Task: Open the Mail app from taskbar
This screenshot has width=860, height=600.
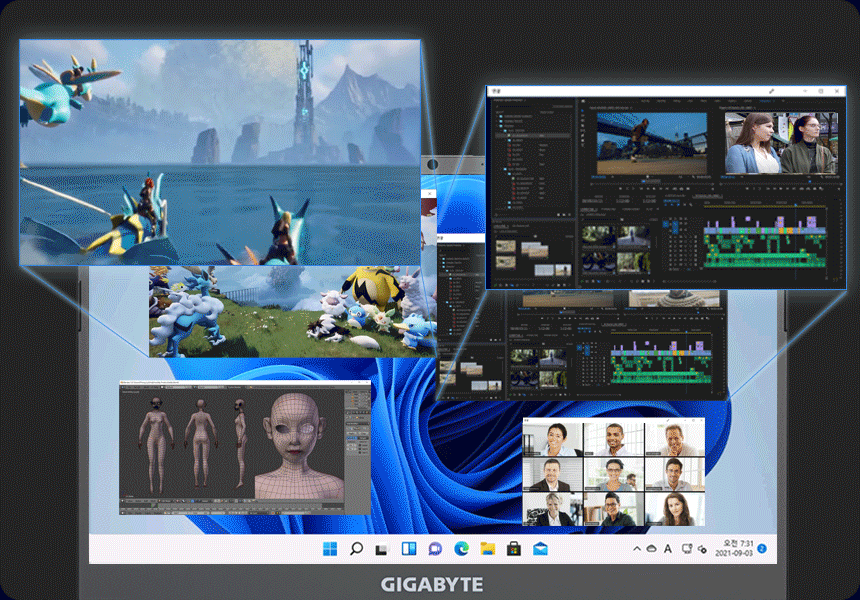Action: pyautogui.click(x=540, y=548)
